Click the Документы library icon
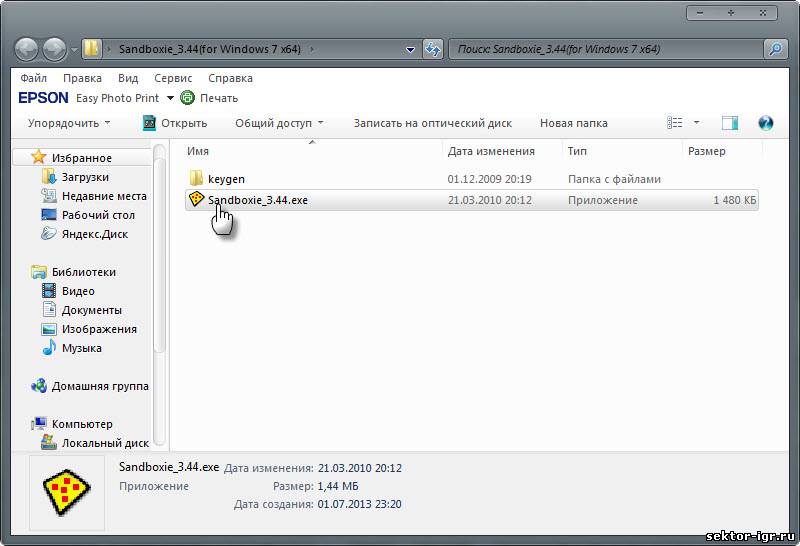The height and width of the screenshot is (546, 800). (x=49, y=309)
